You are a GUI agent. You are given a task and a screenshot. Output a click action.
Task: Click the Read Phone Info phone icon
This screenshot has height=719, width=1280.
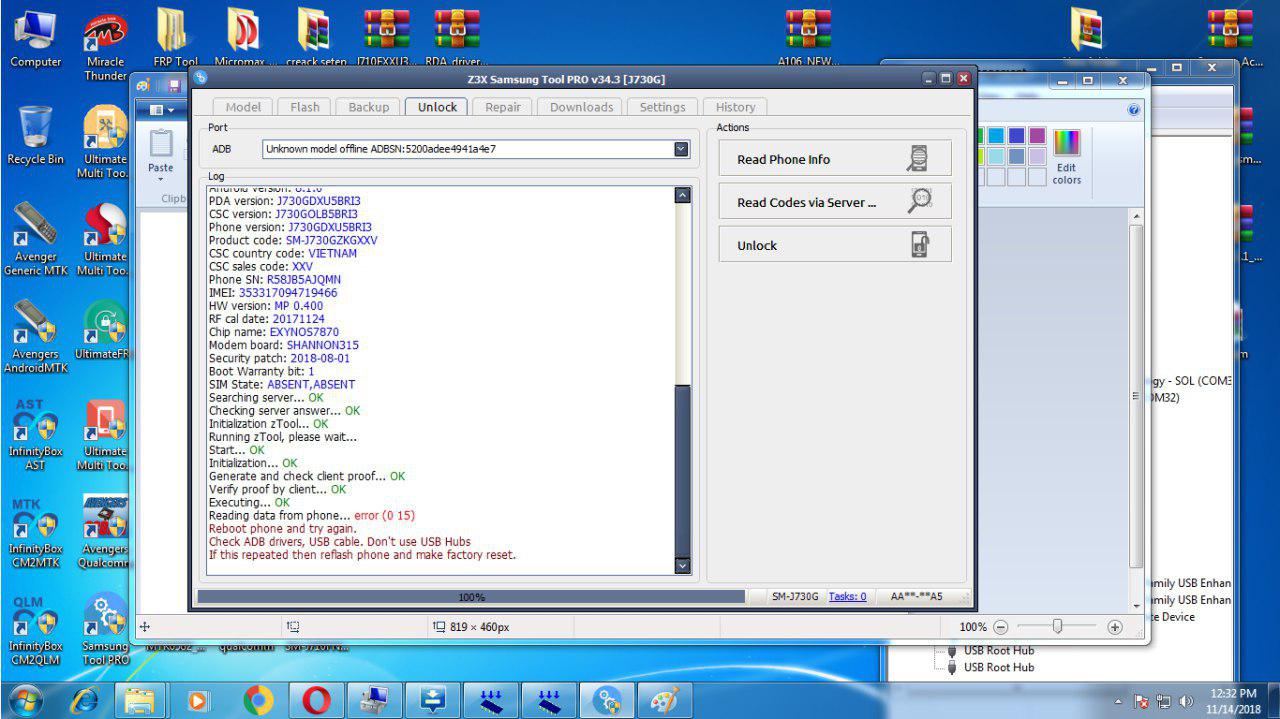917,159
